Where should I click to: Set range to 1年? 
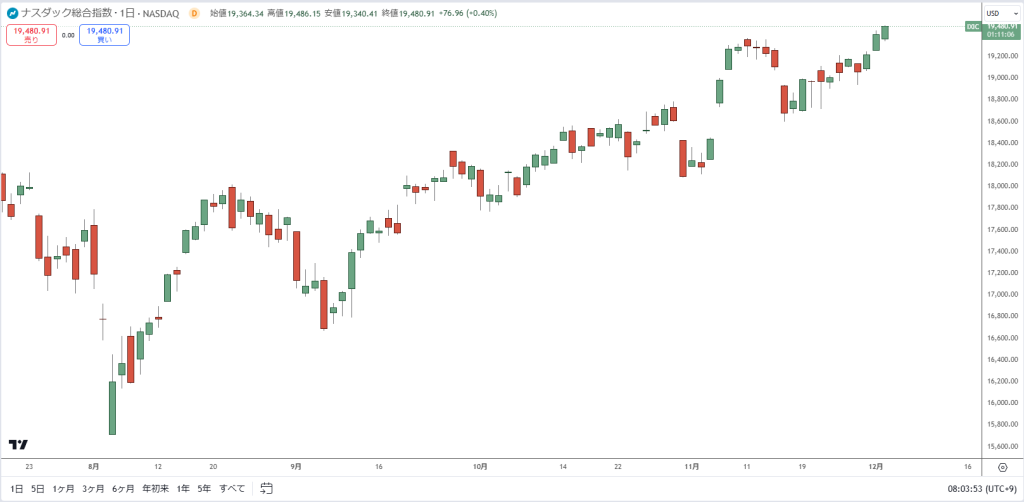(x=184, y=488)
